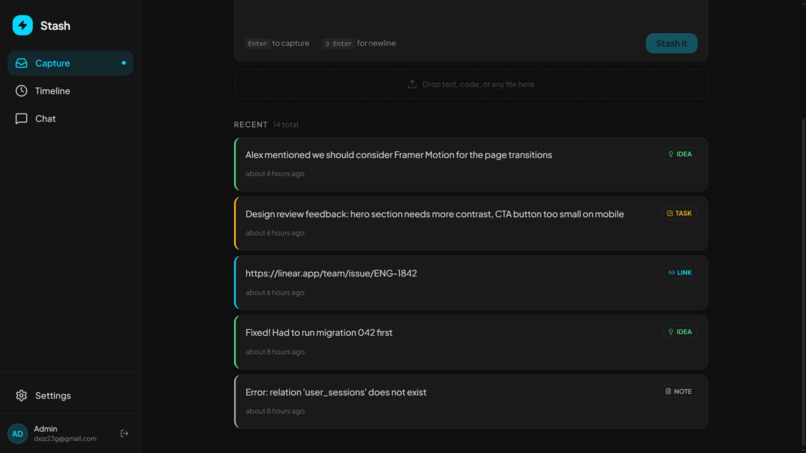Screen dimensions: 806x453
Task: Click the Capture inbox icon
Action: point(21,63)
